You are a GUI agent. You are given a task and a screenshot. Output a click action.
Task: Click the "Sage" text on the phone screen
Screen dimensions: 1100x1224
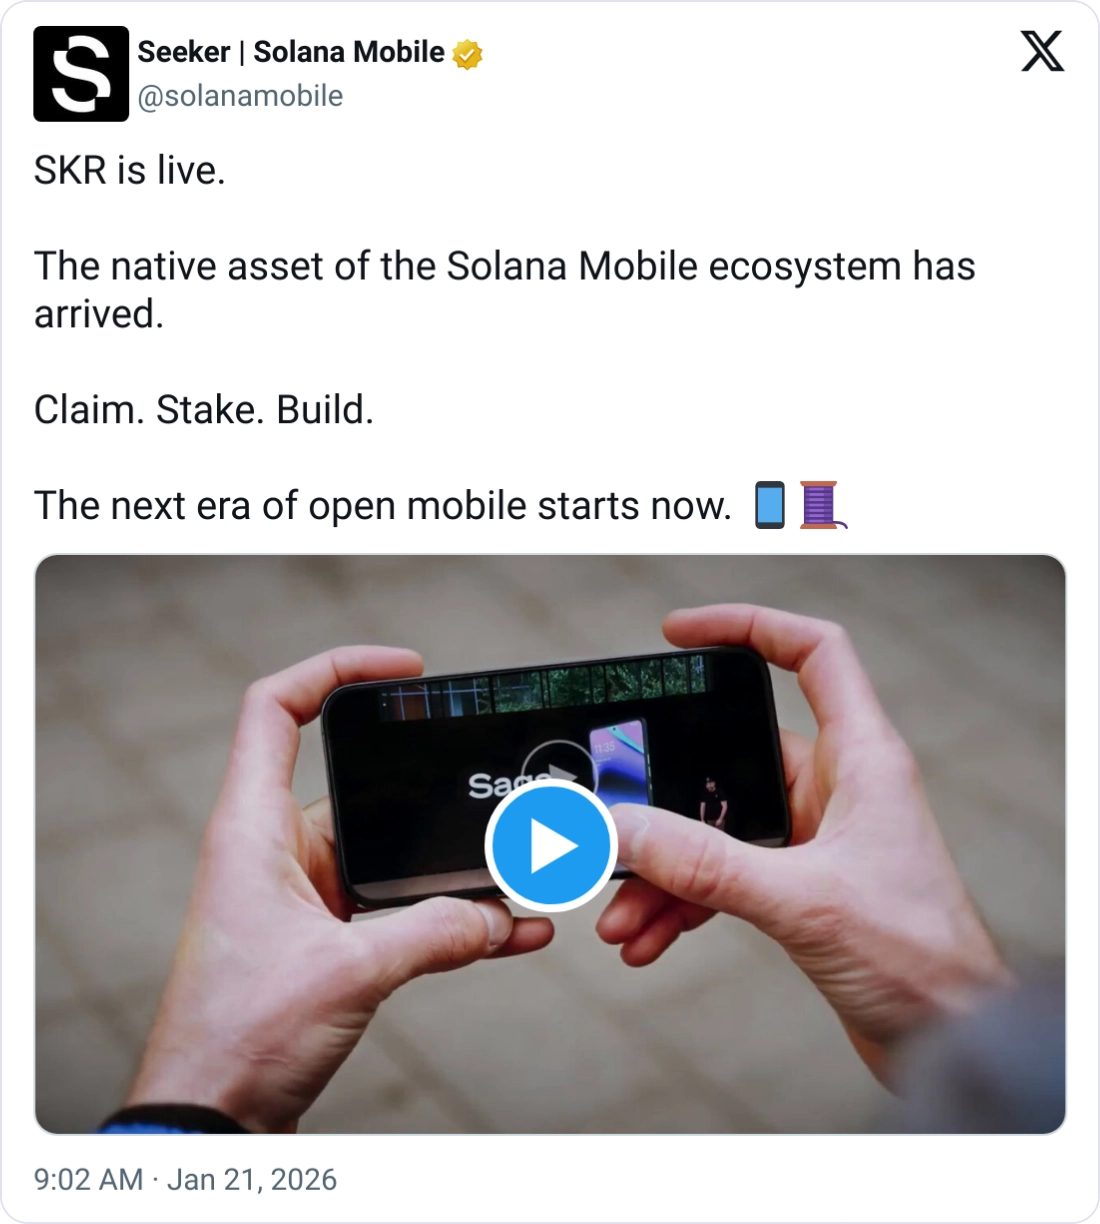point(495,785)
